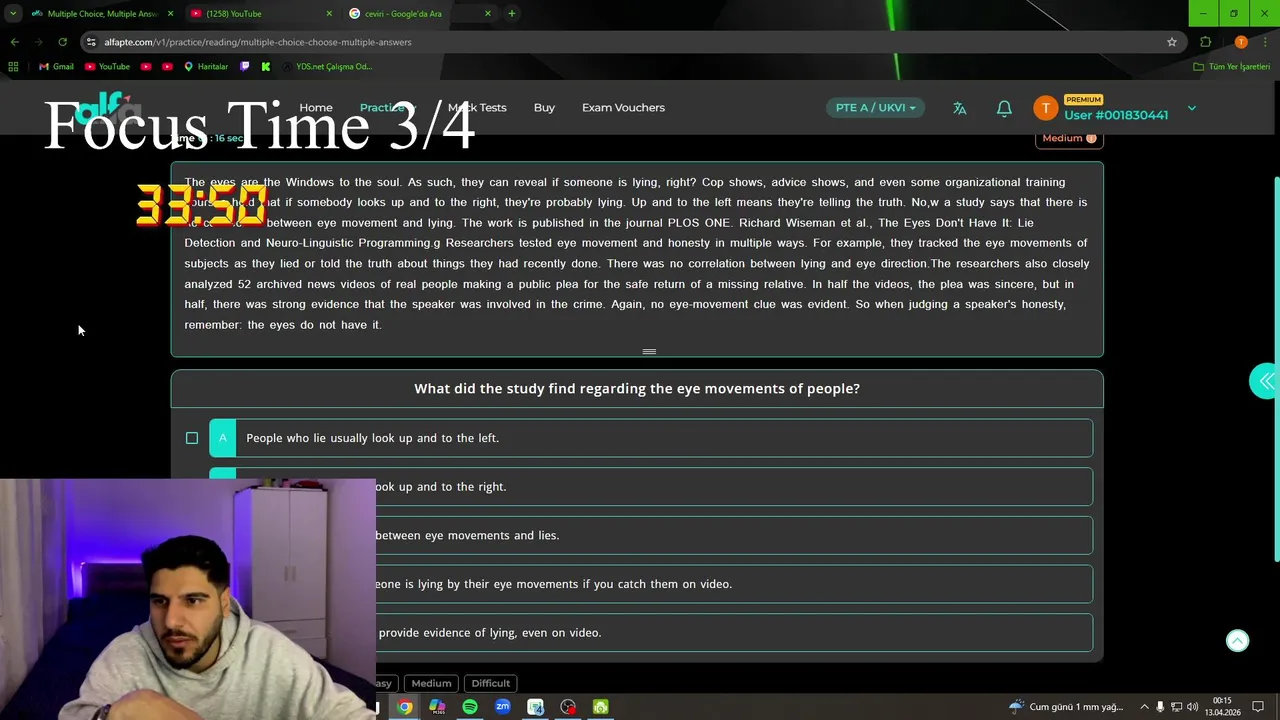Click the page vertical scrollbar
1280x720 pixels.
(x=1275, y=370)
